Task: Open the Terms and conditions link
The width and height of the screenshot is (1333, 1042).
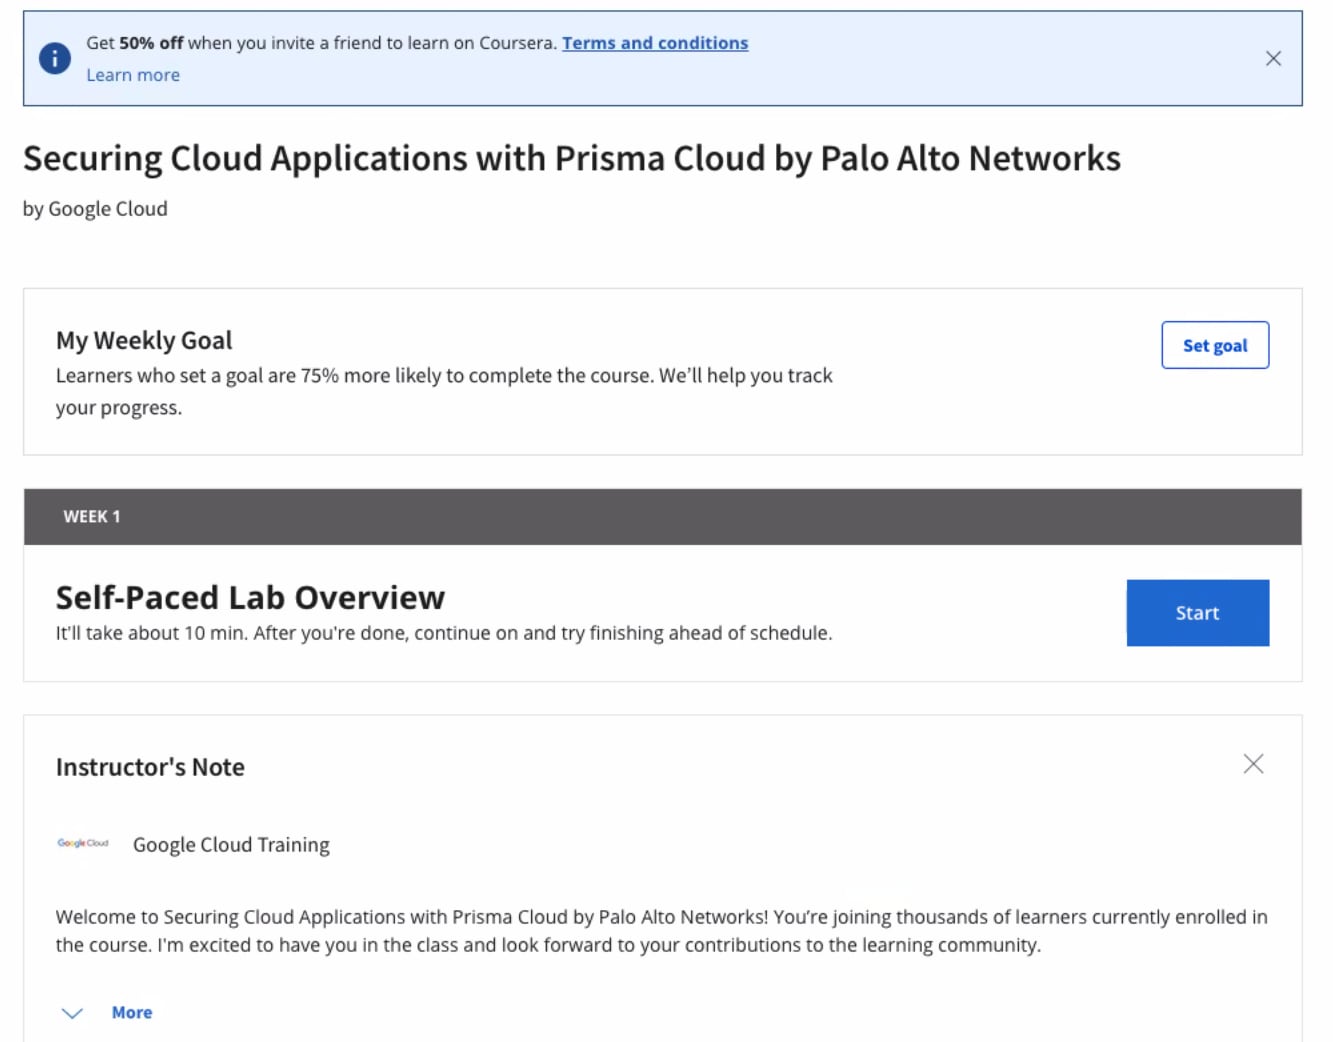Action: pos(655,43)
